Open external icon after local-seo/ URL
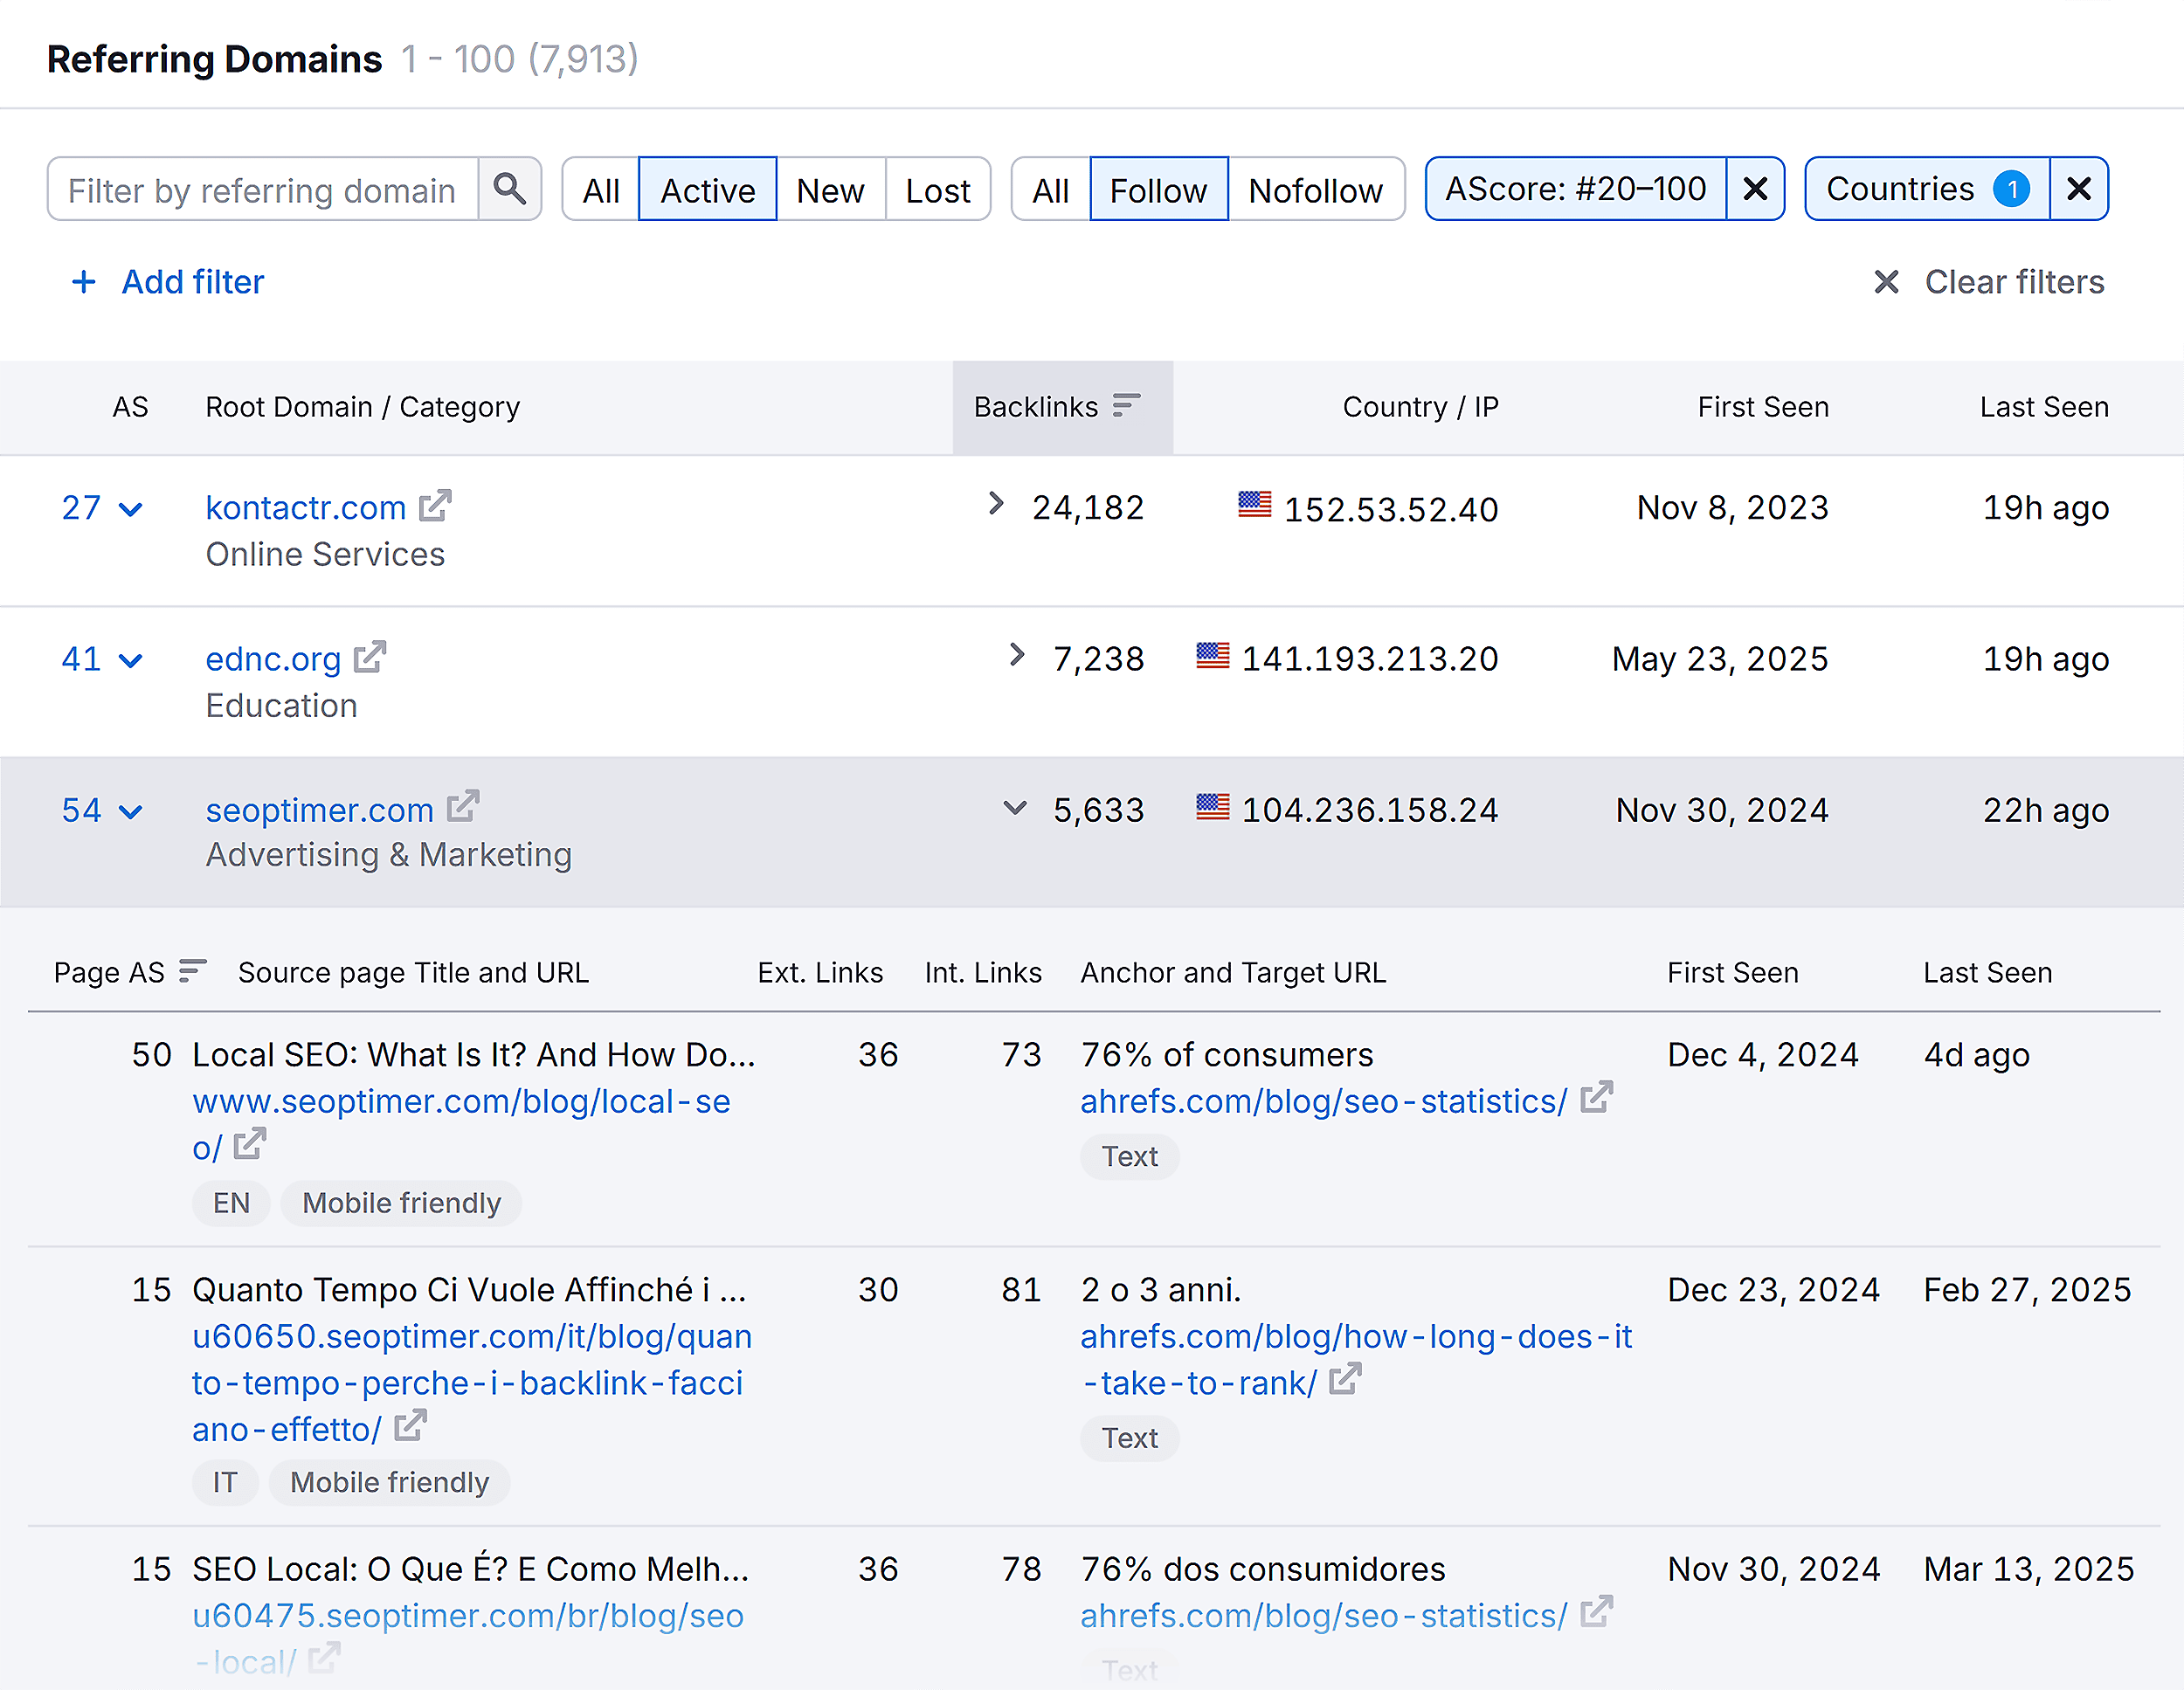Image resolution: width=2184 pixels, height=1690 pixels. click(x=250, y=1144)
